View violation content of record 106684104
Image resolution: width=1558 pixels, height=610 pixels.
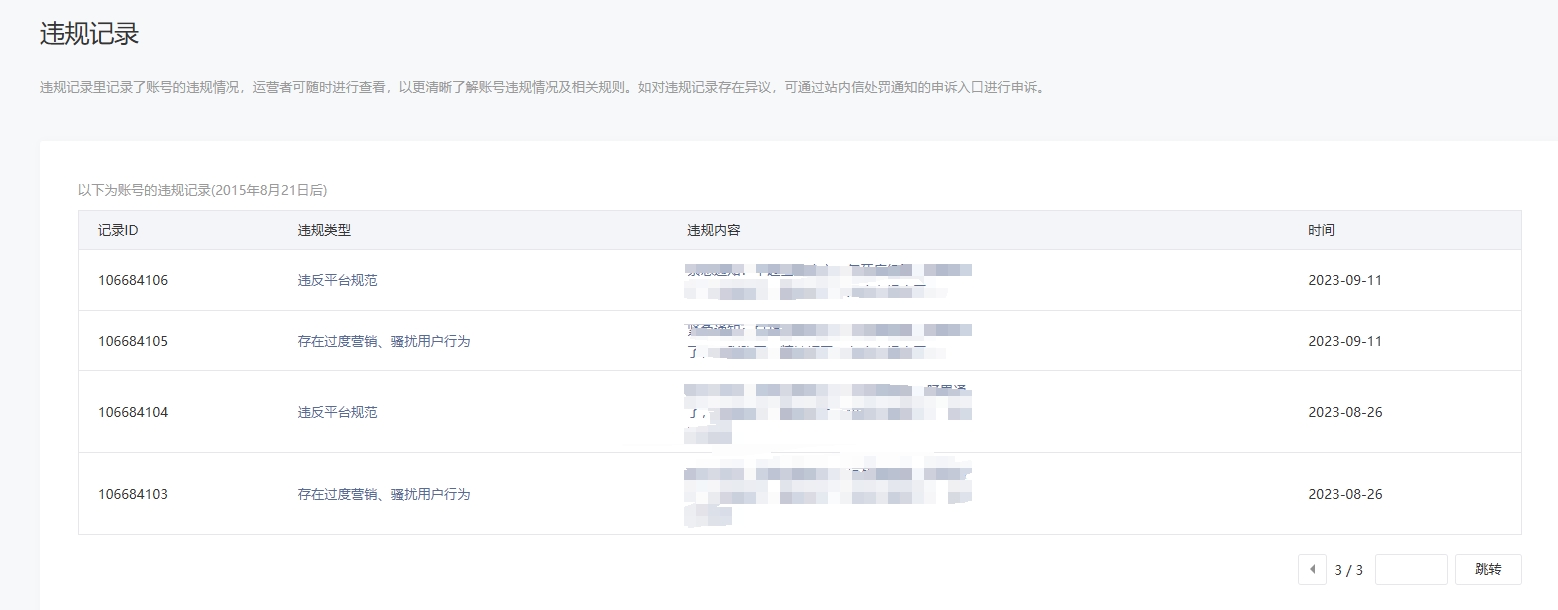[x=828, y=412]
